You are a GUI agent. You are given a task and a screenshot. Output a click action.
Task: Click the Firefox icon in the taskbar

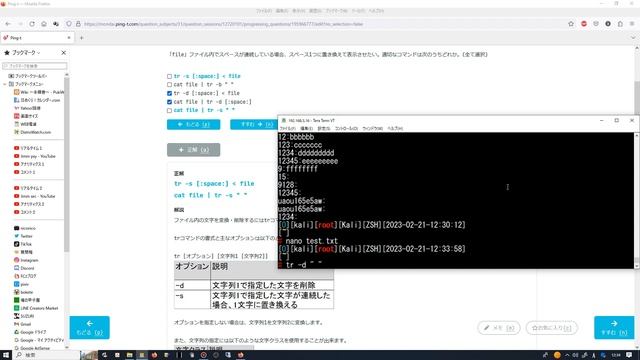[x=154, y=355]
